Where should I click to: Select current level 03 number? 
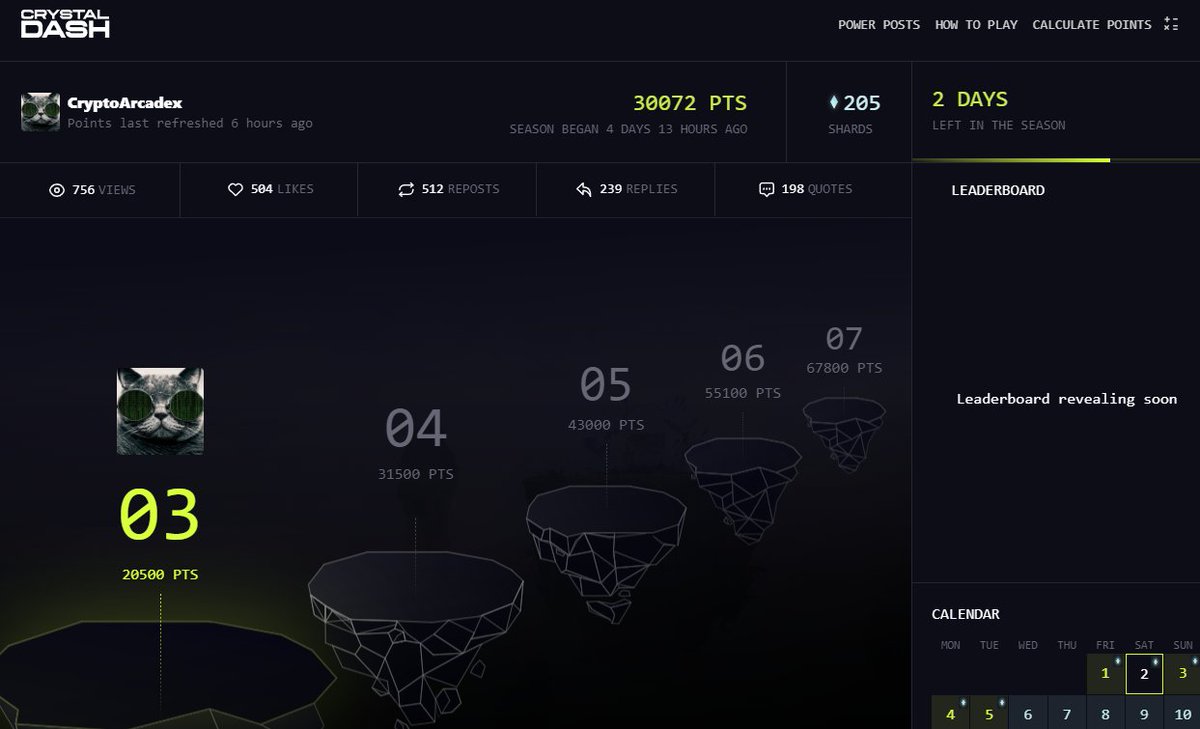pyautogui.click(x=160, y=515)
